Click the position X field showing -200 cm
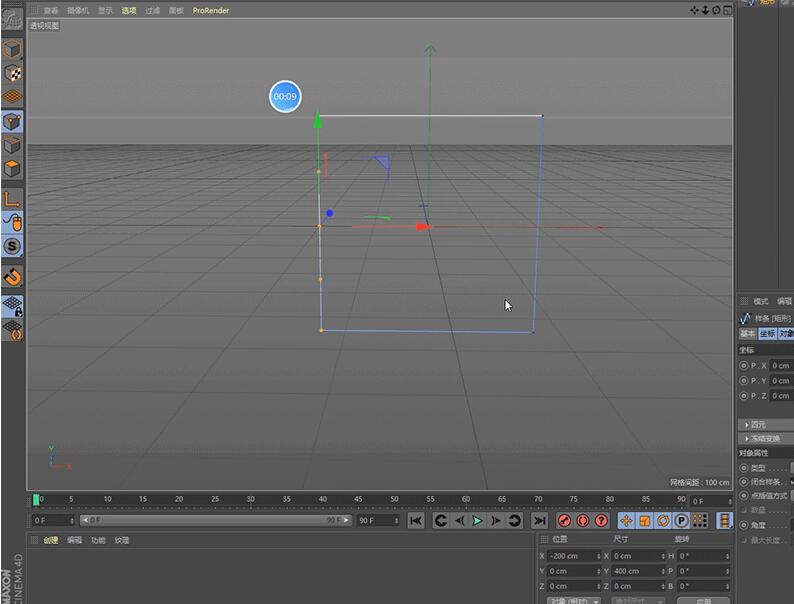Viewport: 794px width, 604px height. pyautogui.click(x=574, y=556)
